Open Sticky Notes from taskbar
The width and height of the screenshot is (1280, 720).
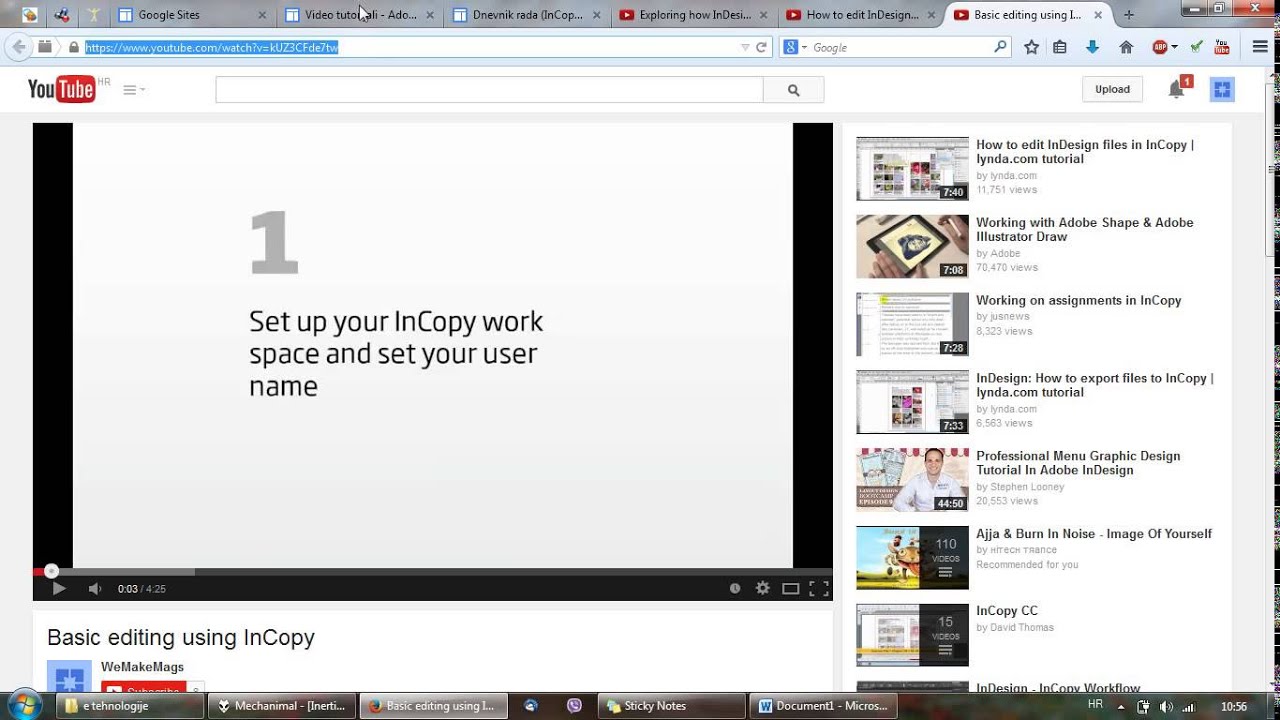click(x=672, y=706)
